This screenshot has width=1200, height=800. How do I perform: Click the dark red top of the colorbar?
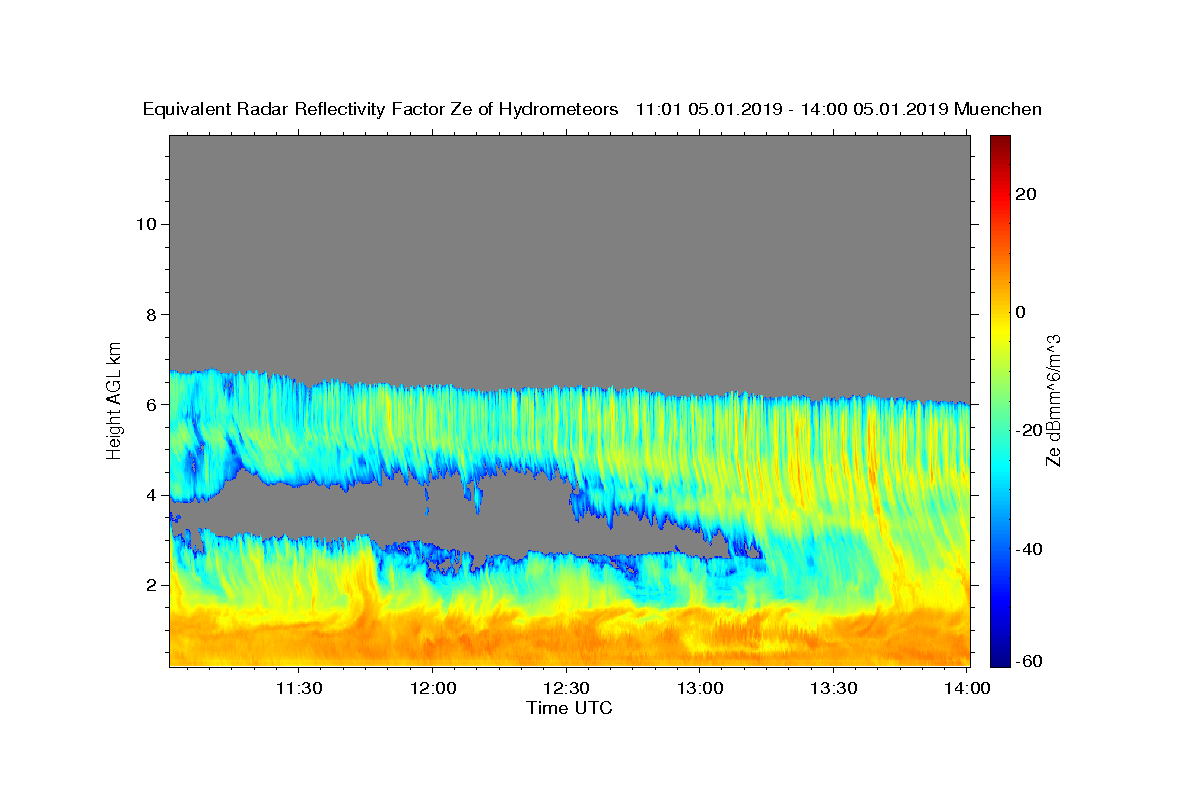[x=1000, y=145]
